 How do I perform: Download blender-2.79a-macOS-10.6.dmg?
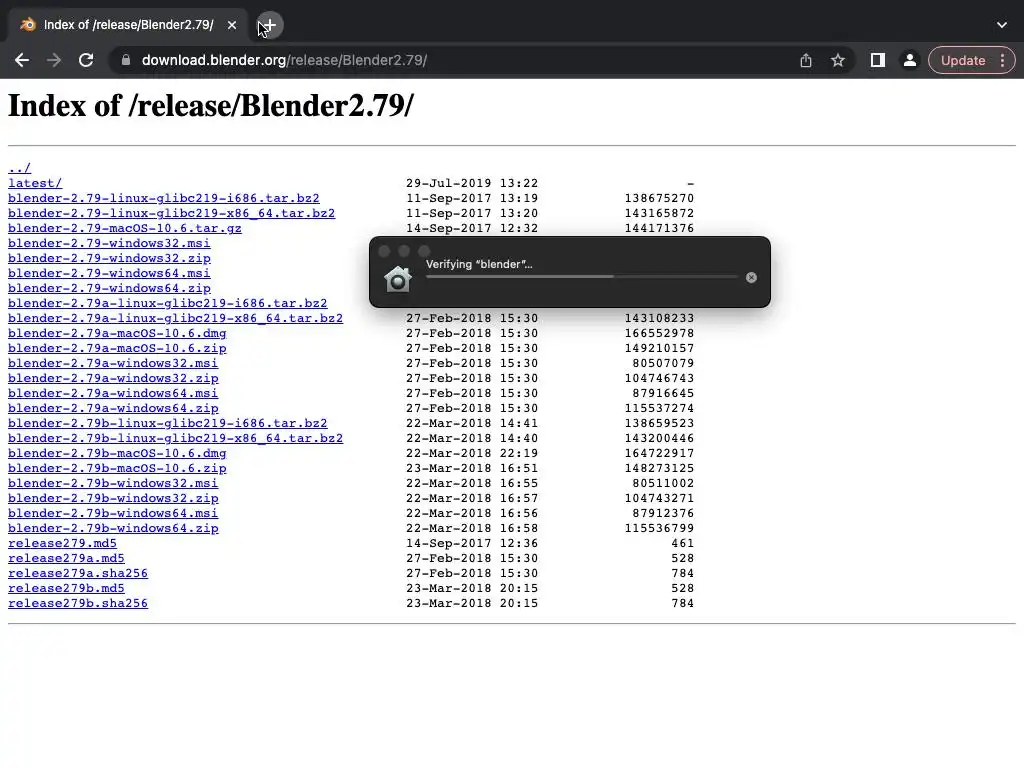117,333
